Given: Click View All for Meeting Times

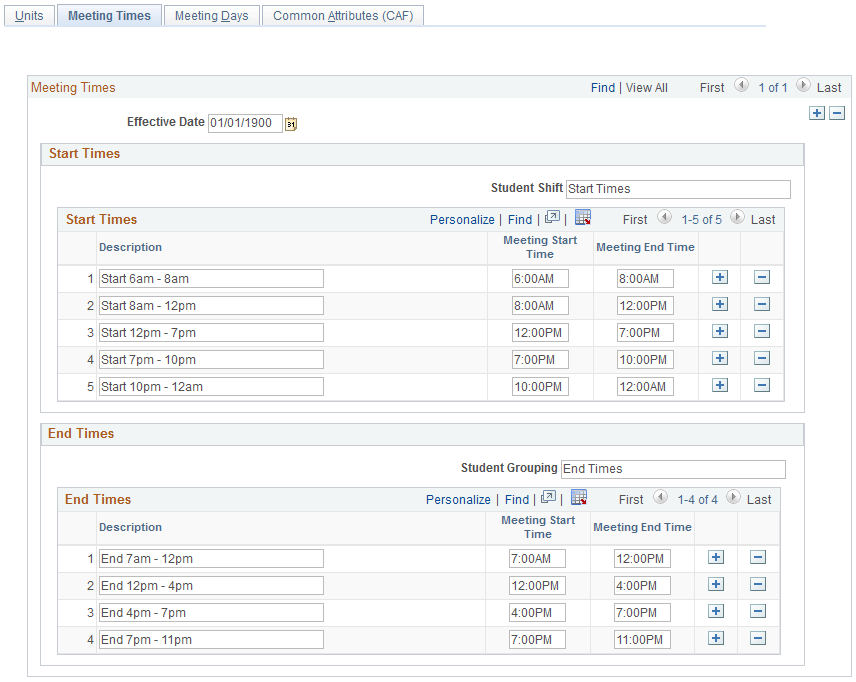Looking at the screenshot, I should pos(646,88).
